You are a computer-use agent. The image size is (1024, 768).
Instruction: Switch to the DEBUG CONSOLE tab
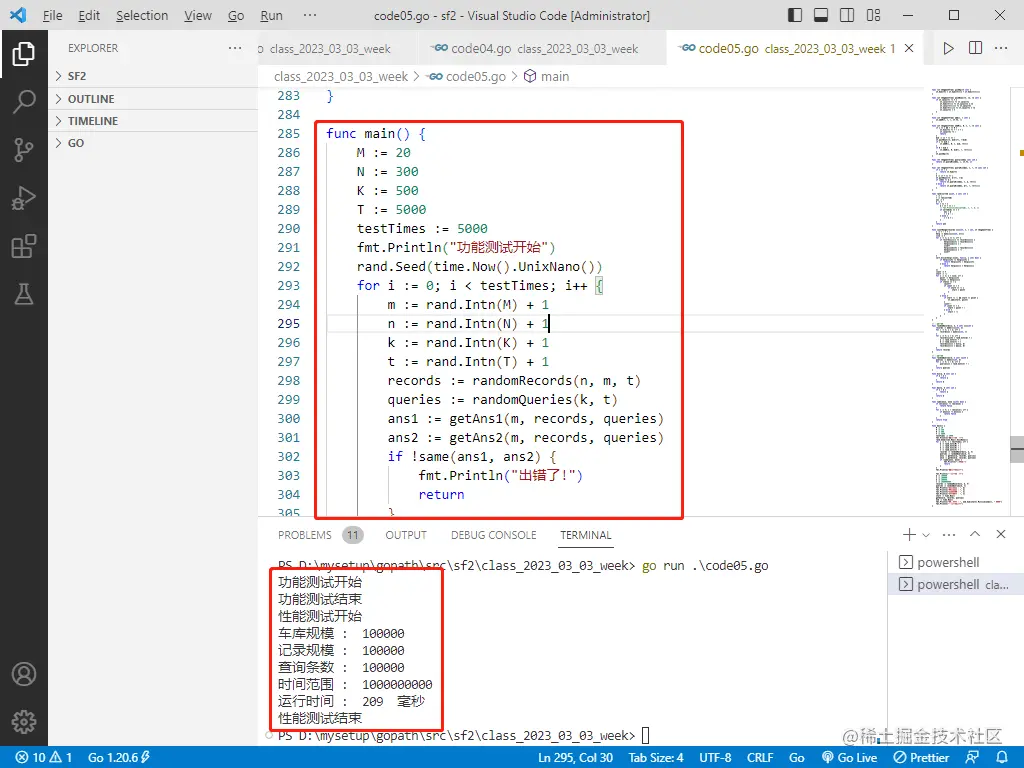493,535
